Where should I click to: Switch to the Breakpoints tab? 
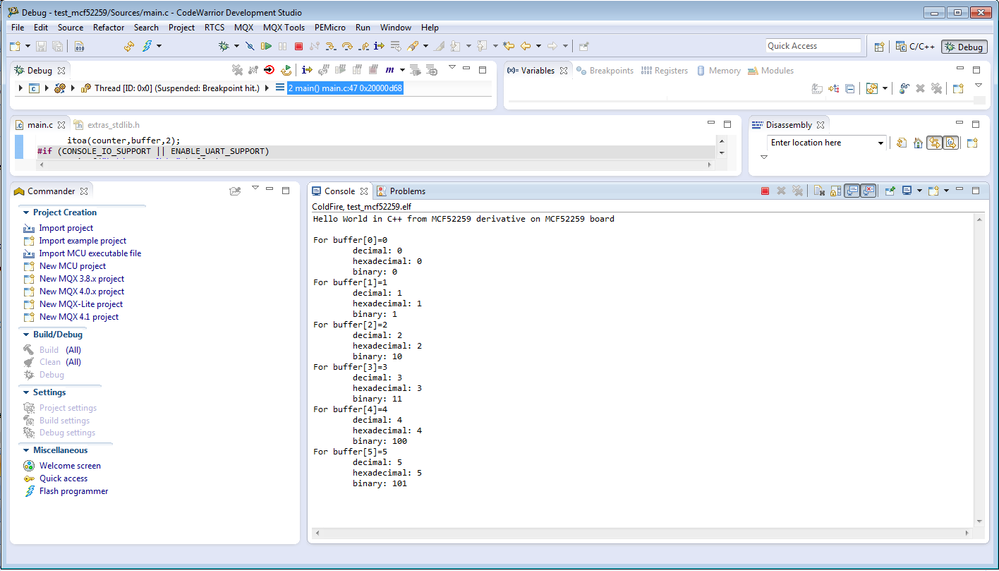[605, 71]
